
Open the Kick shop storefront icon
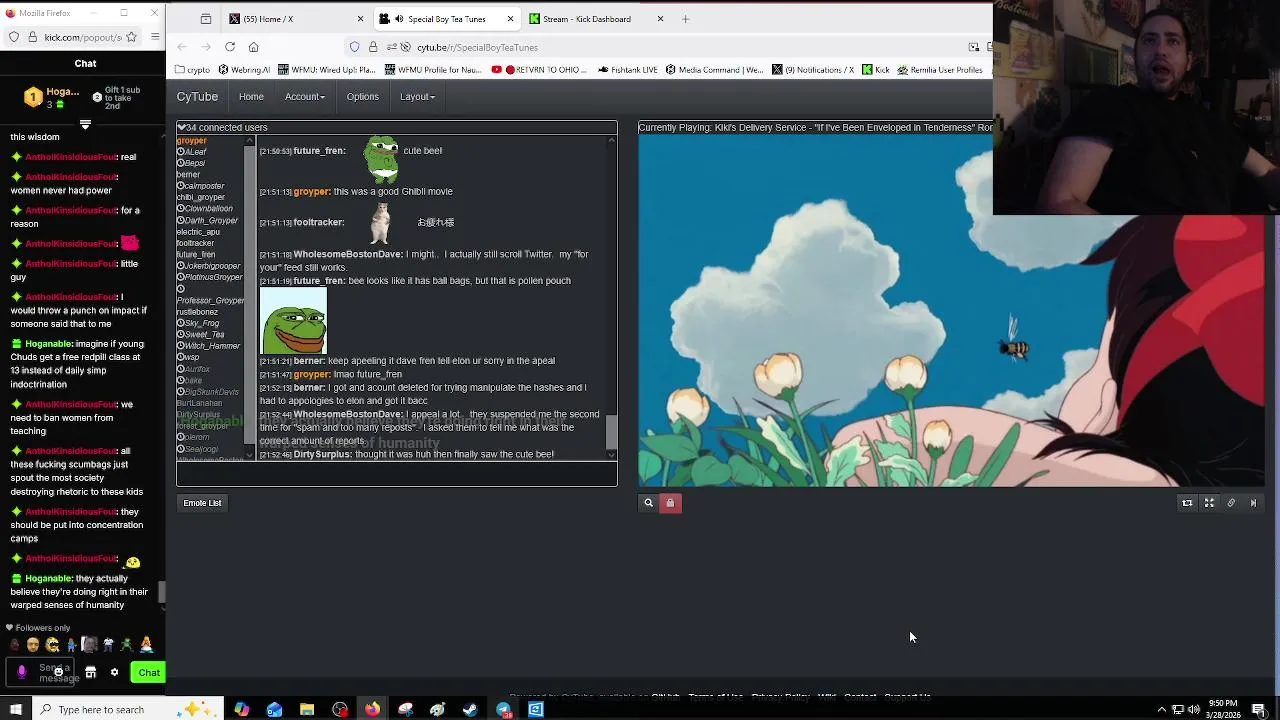click(90, 673)
